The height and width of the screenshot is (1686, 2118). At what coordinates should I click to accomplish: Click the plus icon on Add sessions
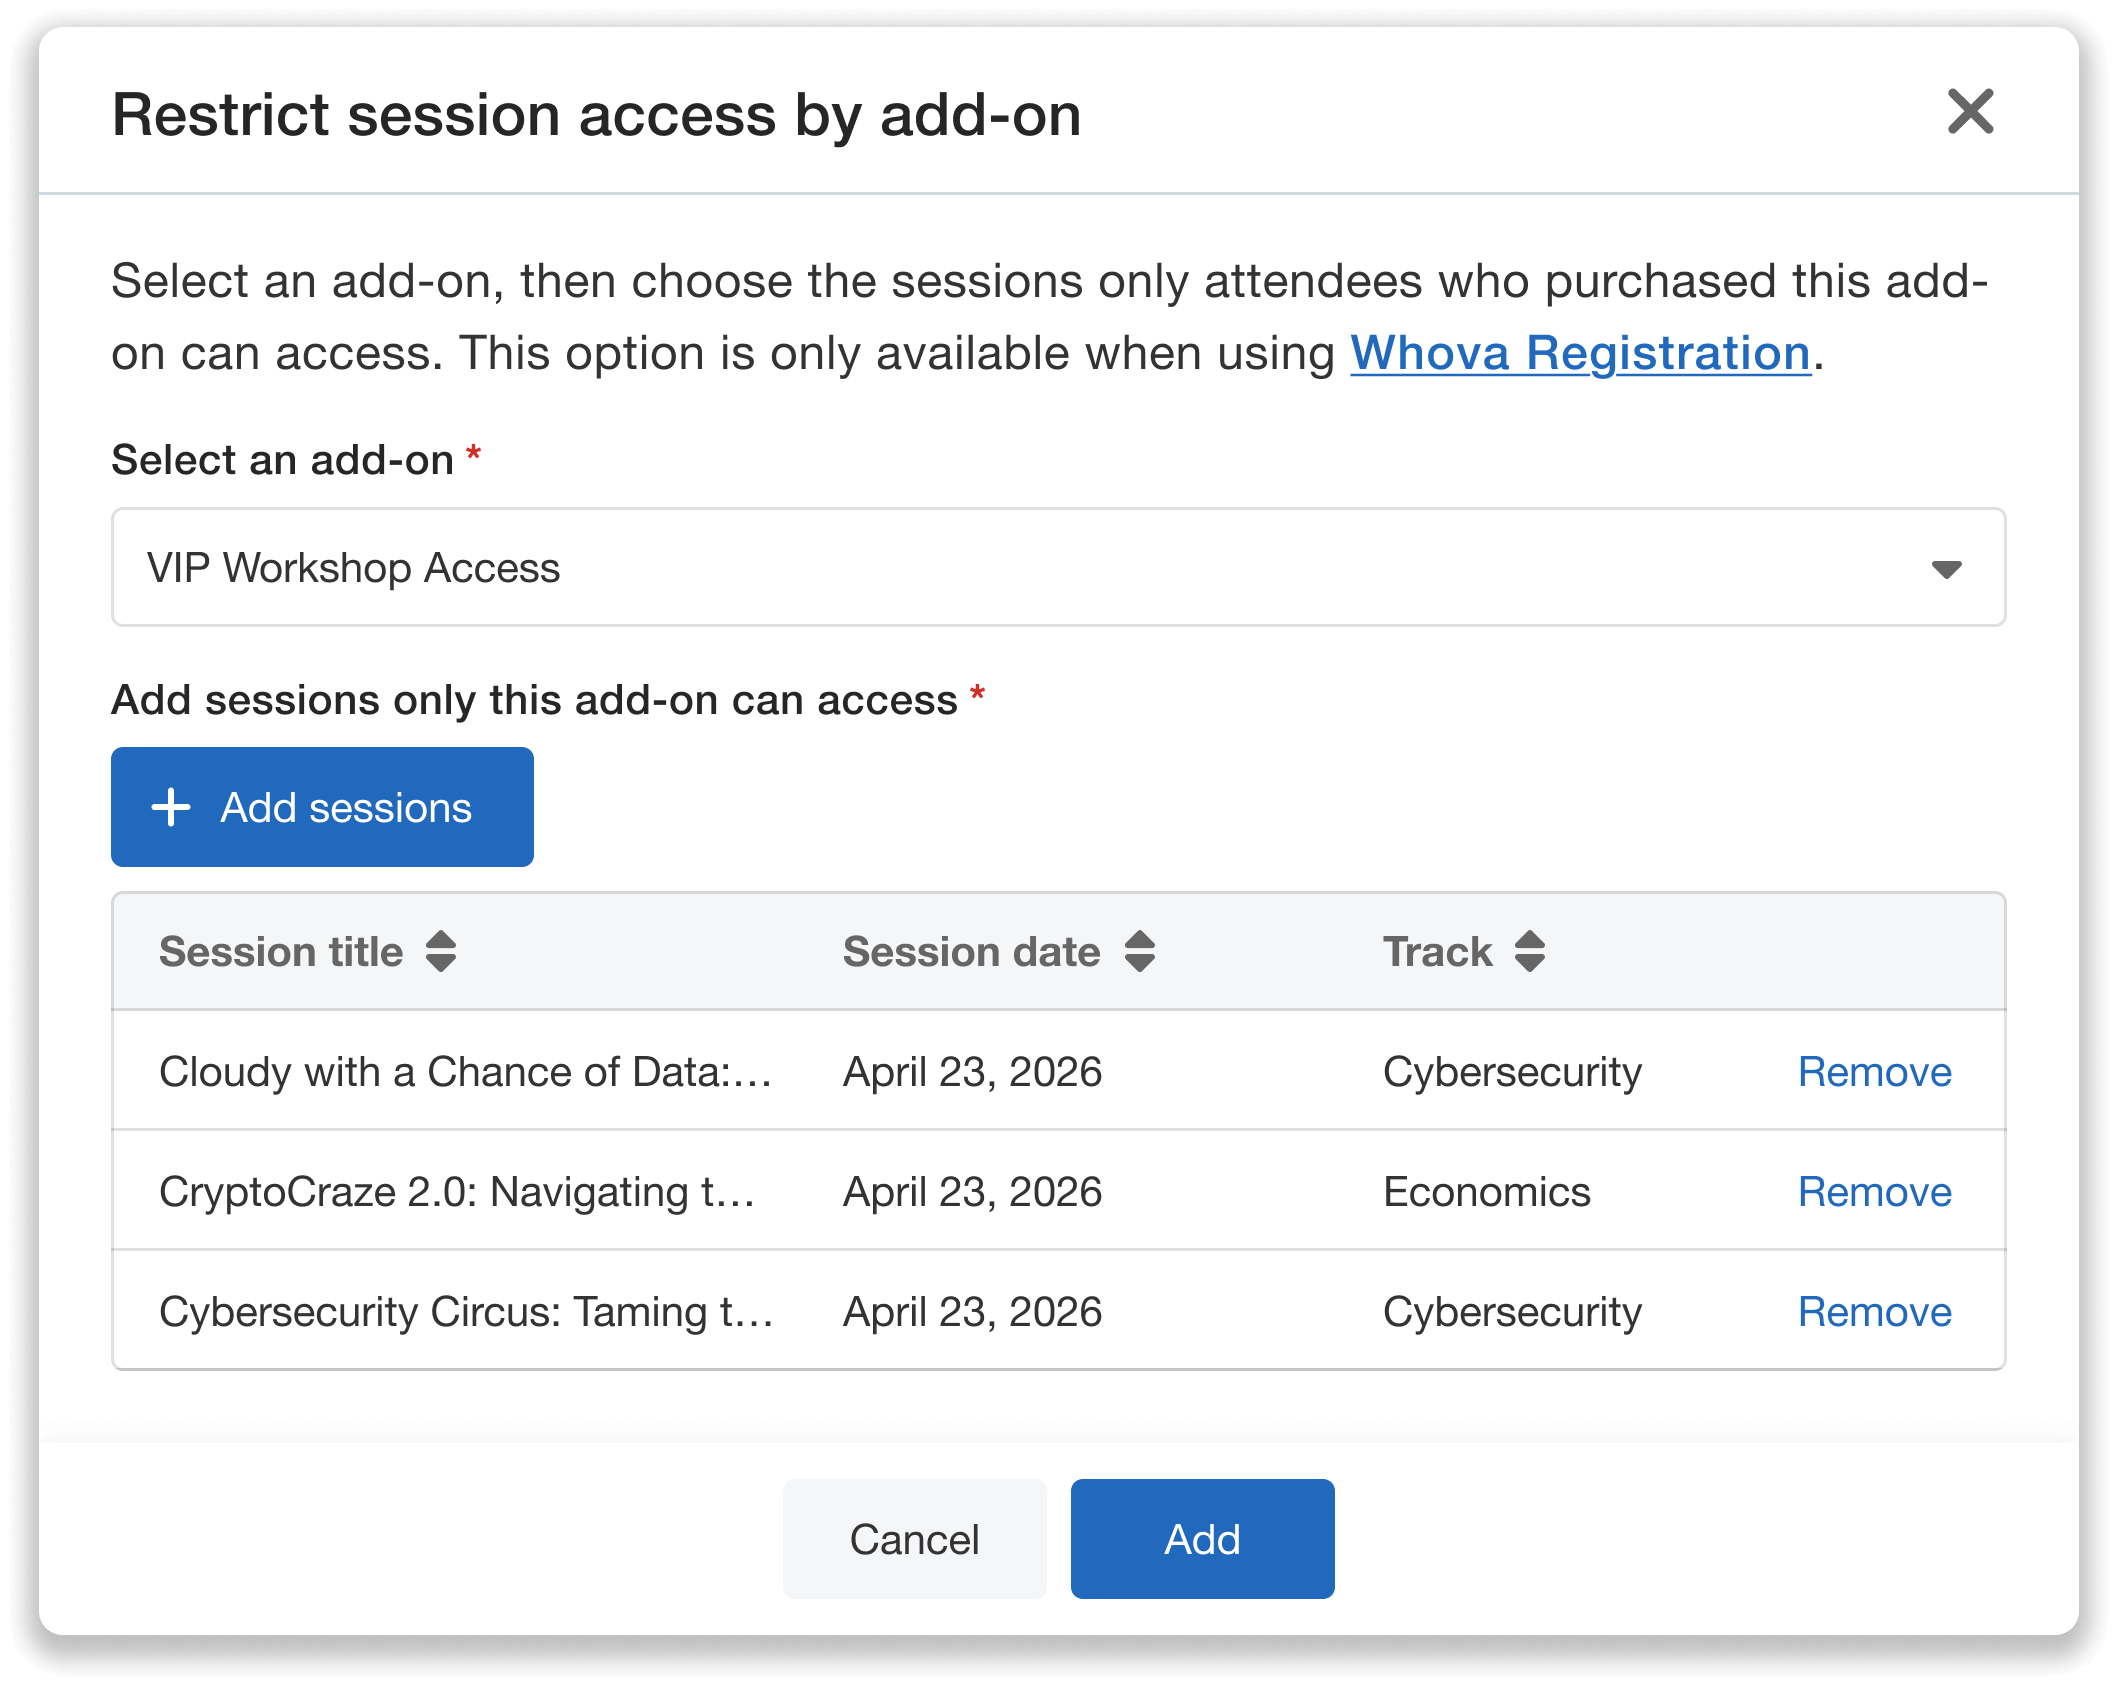tap(172, 806)
